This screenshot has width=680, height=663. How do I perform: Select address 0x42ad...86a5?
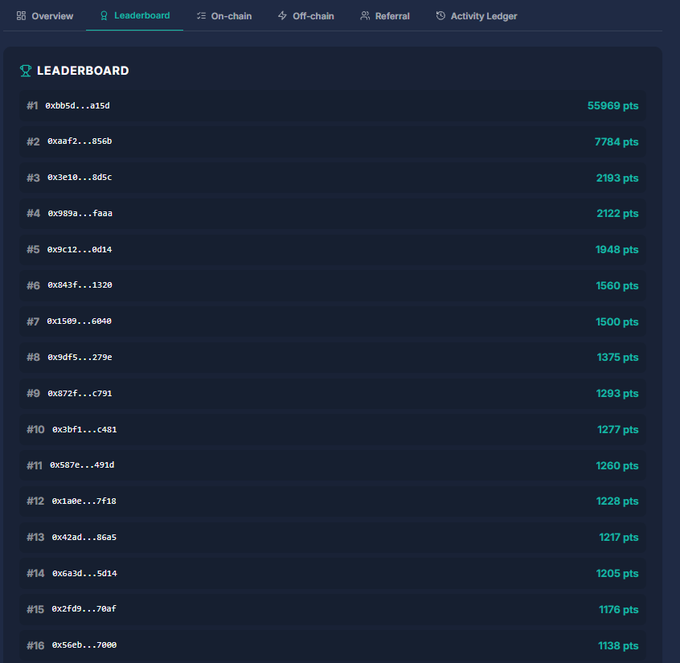click(x=84, y=537)
